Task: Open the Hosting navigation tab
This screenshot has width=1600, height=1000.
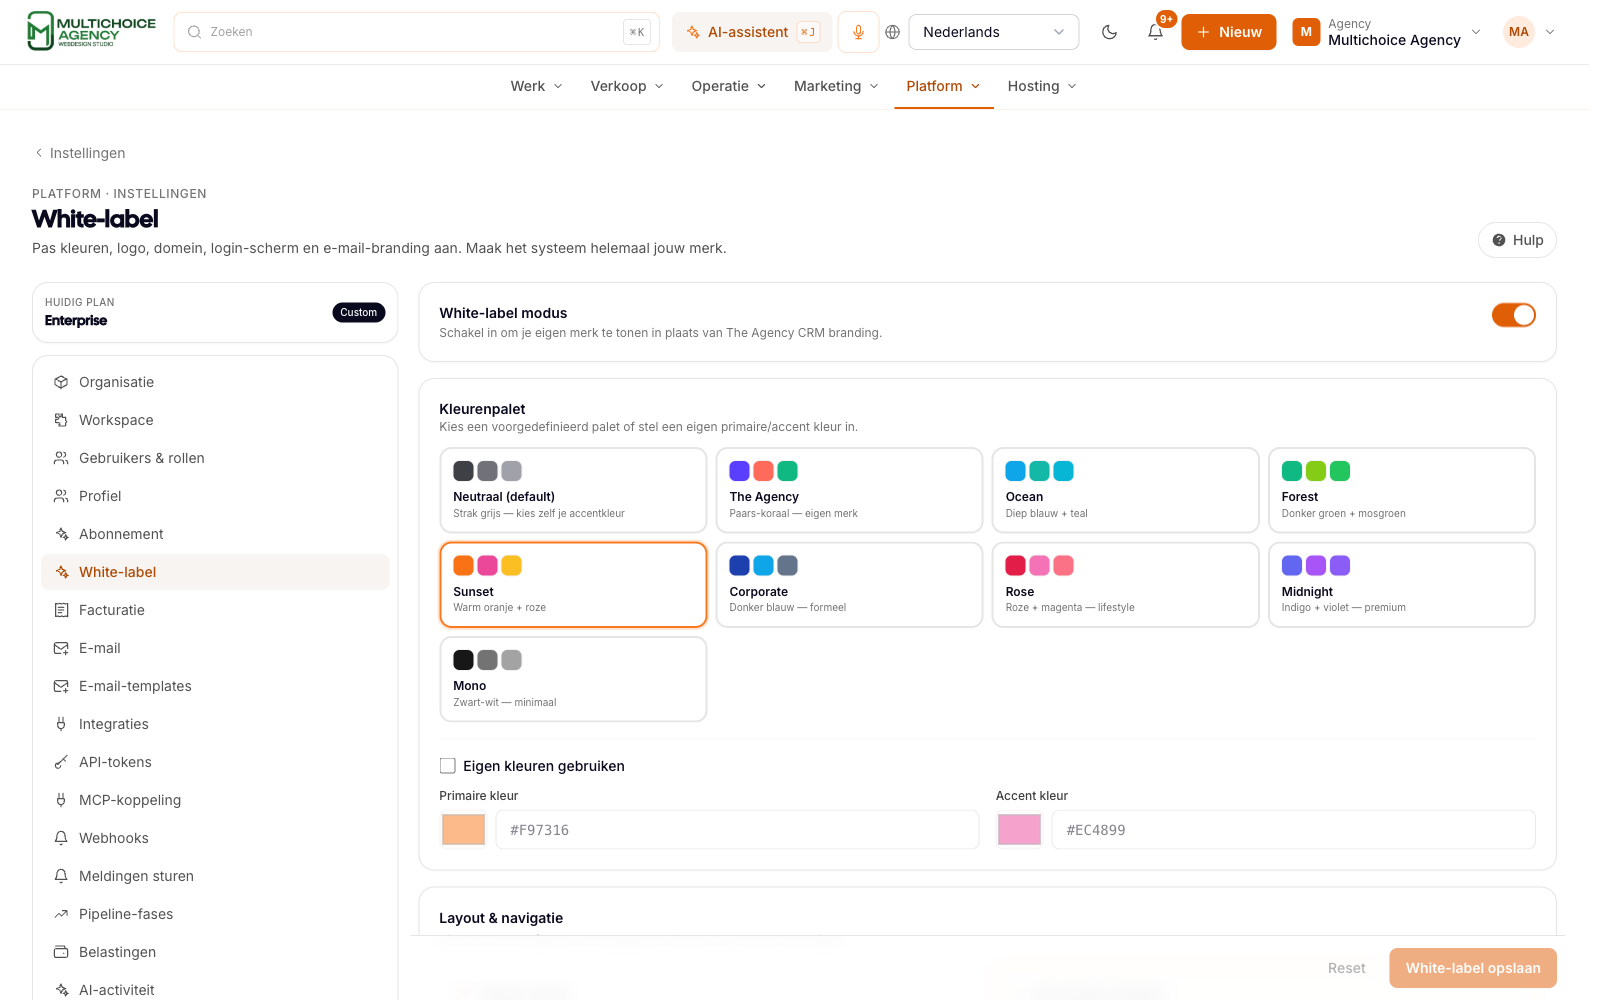Action: [x=1042, y=86]
